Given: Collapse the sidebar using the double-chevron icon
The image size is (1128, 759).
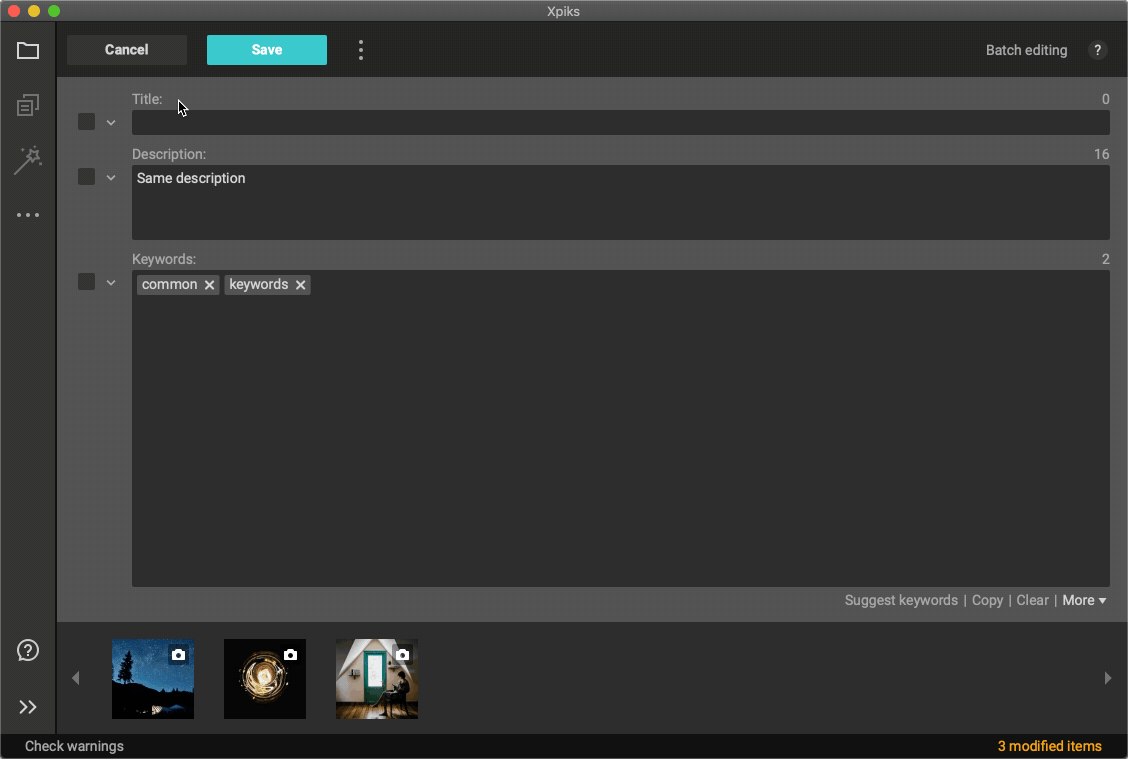Looking at the screenshot, I should [x=28, y=707].
